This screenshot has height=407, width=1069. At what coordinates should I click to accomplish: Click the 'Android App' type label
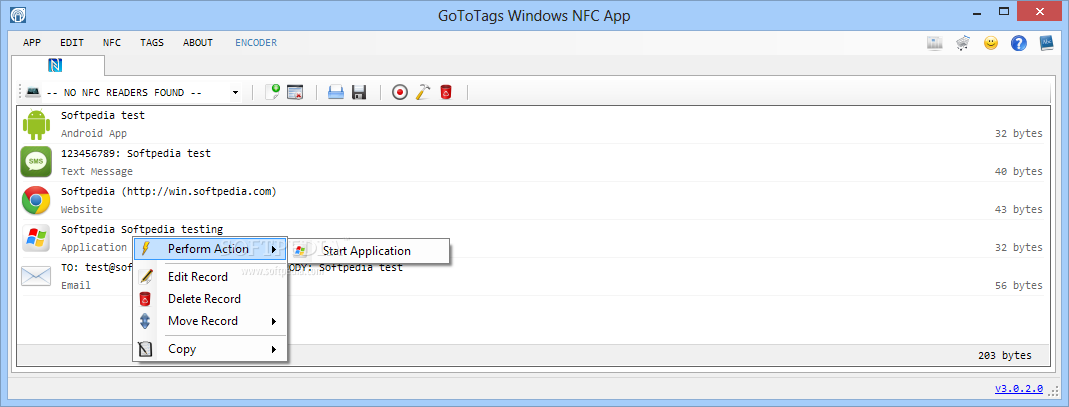point(94,134)
